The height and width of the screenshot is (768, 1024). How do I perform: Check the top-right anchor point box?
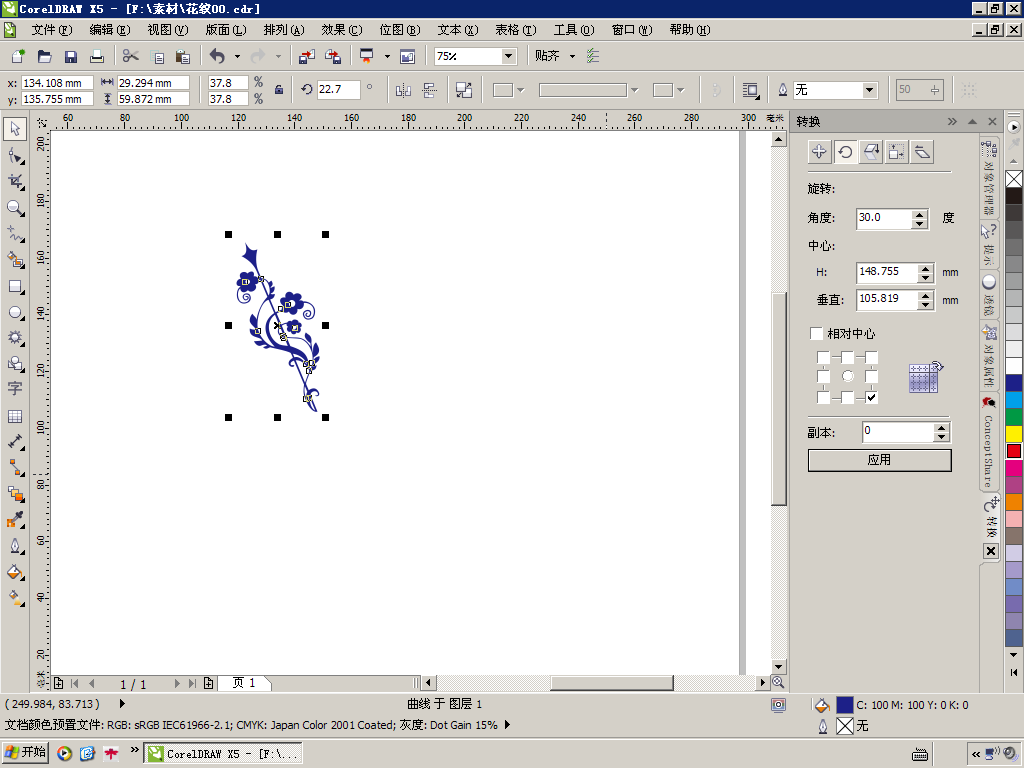[x=871, y=357]
